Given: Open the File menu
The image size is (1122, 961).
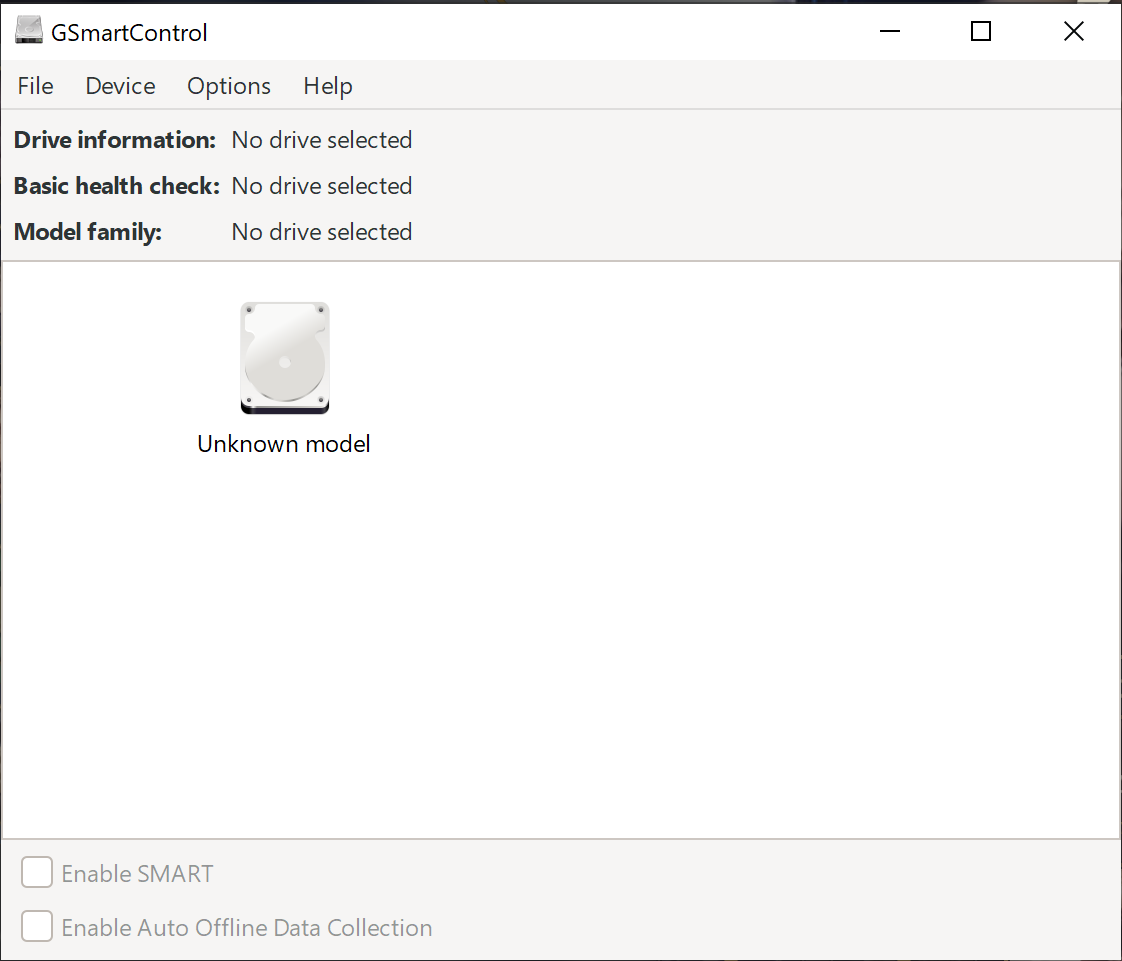Looking at the screenshot, I should point(35,86).
